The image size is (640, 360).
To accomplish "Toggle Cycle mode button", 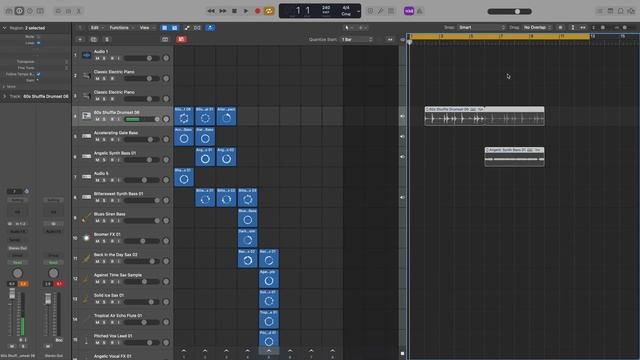I will pos(269,11).
